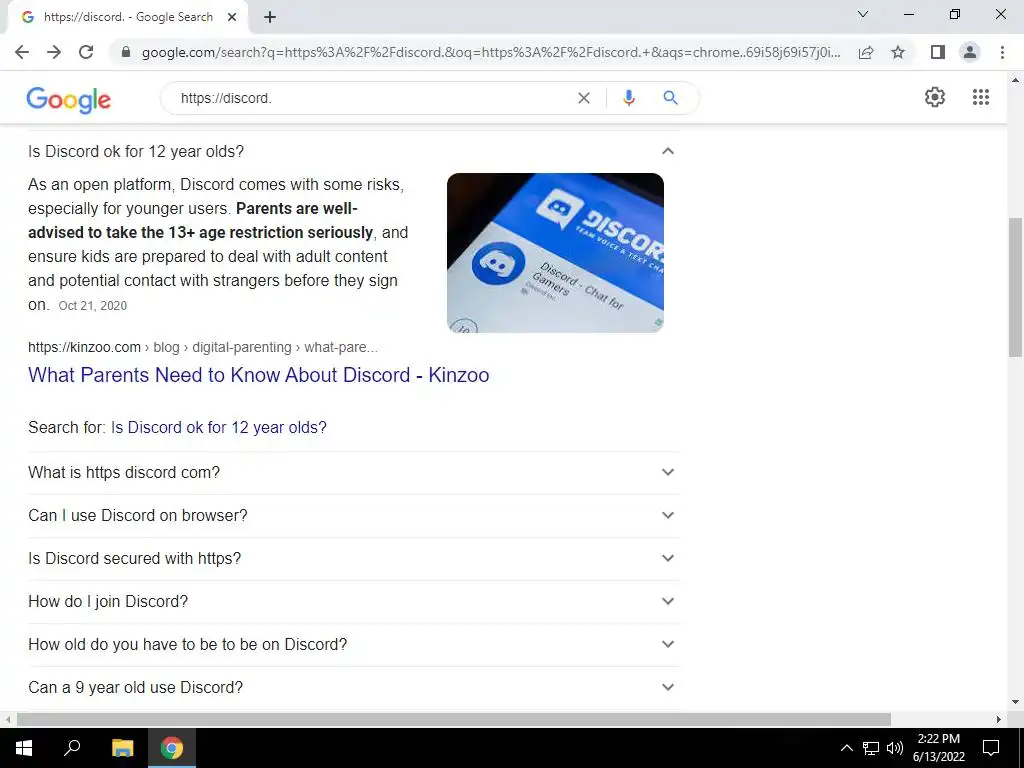Click the horizontal scrollbar thumb

tap(454, 719)
